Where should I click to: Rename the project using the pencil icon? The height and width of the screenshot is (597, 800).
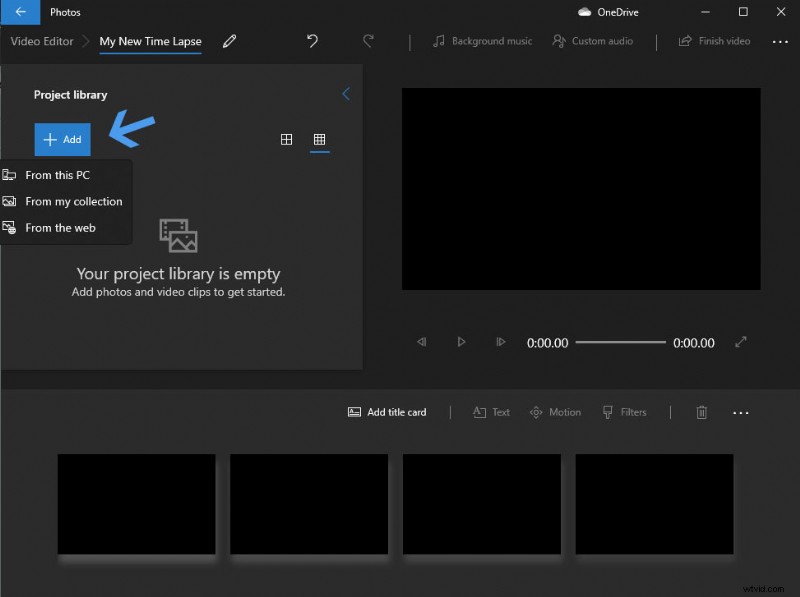pyautogui.click(x=229, y=42)
